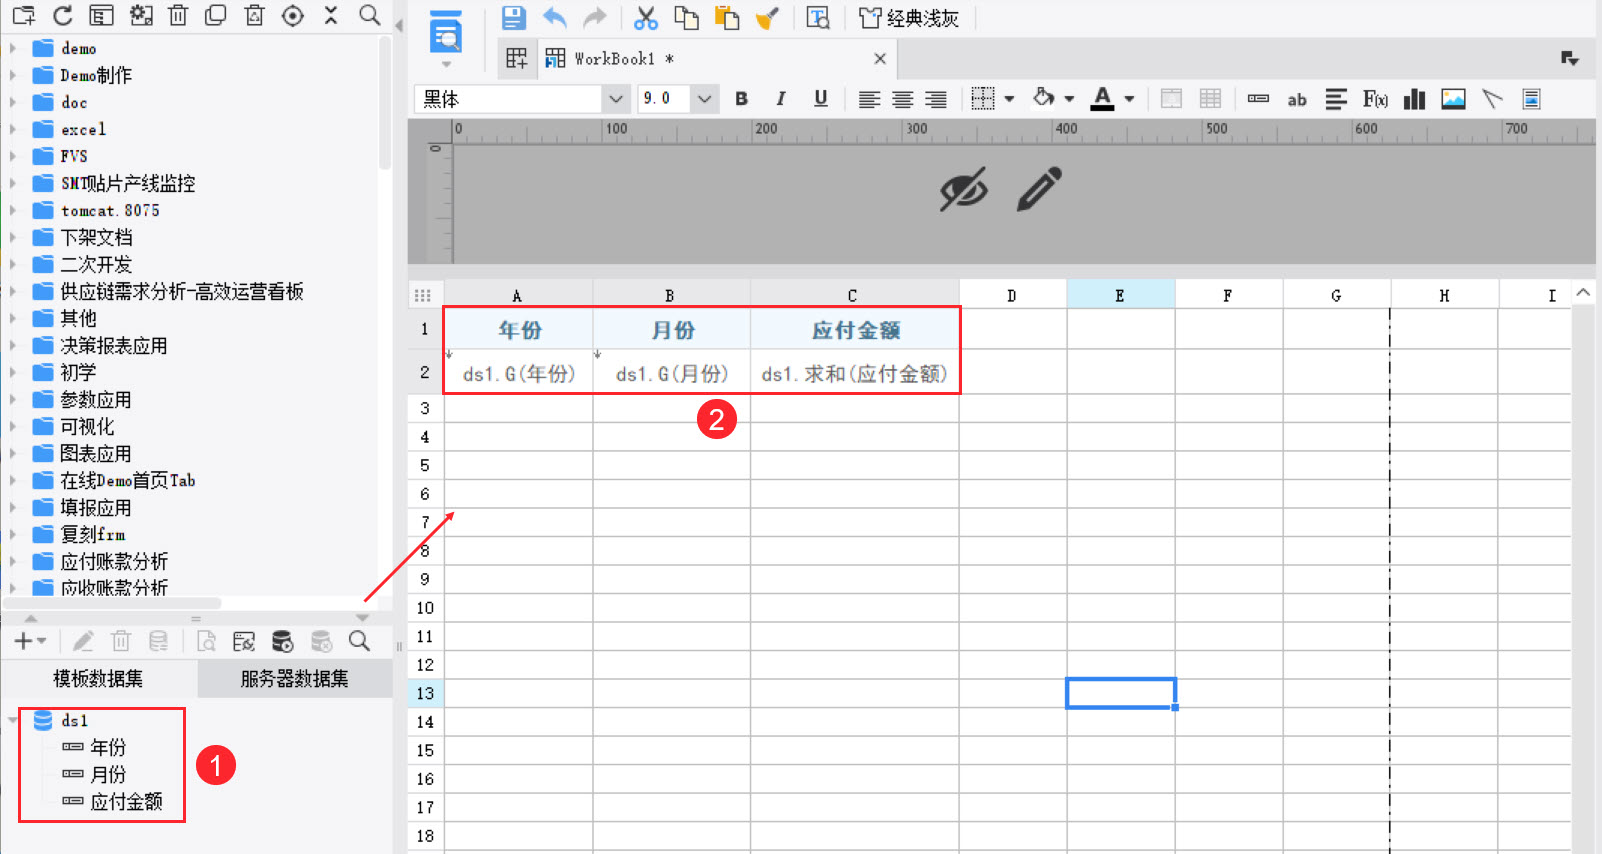Click row header 13
This screenshot has height=854, width=1602.
pyautogui.click(x=425, y=693)
